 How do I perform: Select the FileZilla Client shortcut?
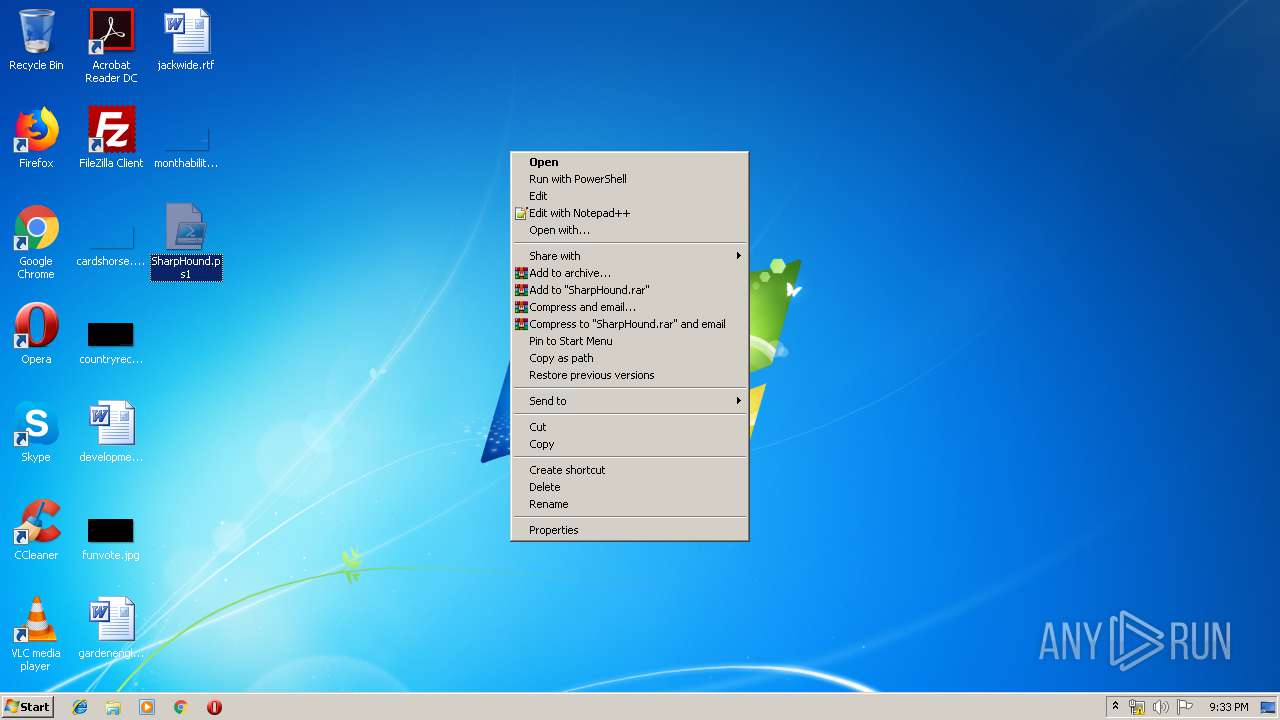click(x=111, y=138)
